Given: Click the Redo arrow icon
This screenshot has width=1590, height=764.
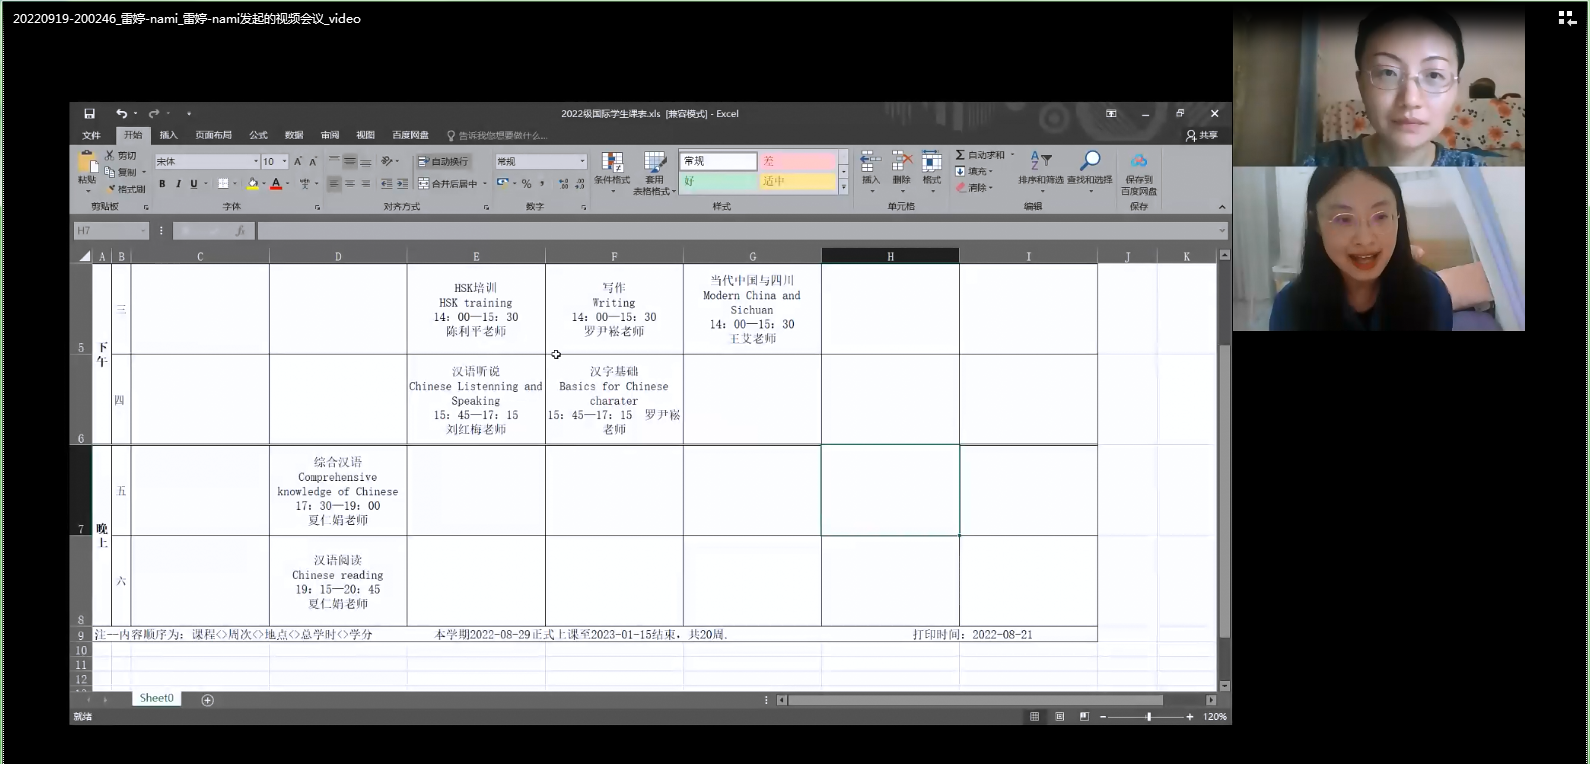Looking at the screenshot, I should [154, 114].
